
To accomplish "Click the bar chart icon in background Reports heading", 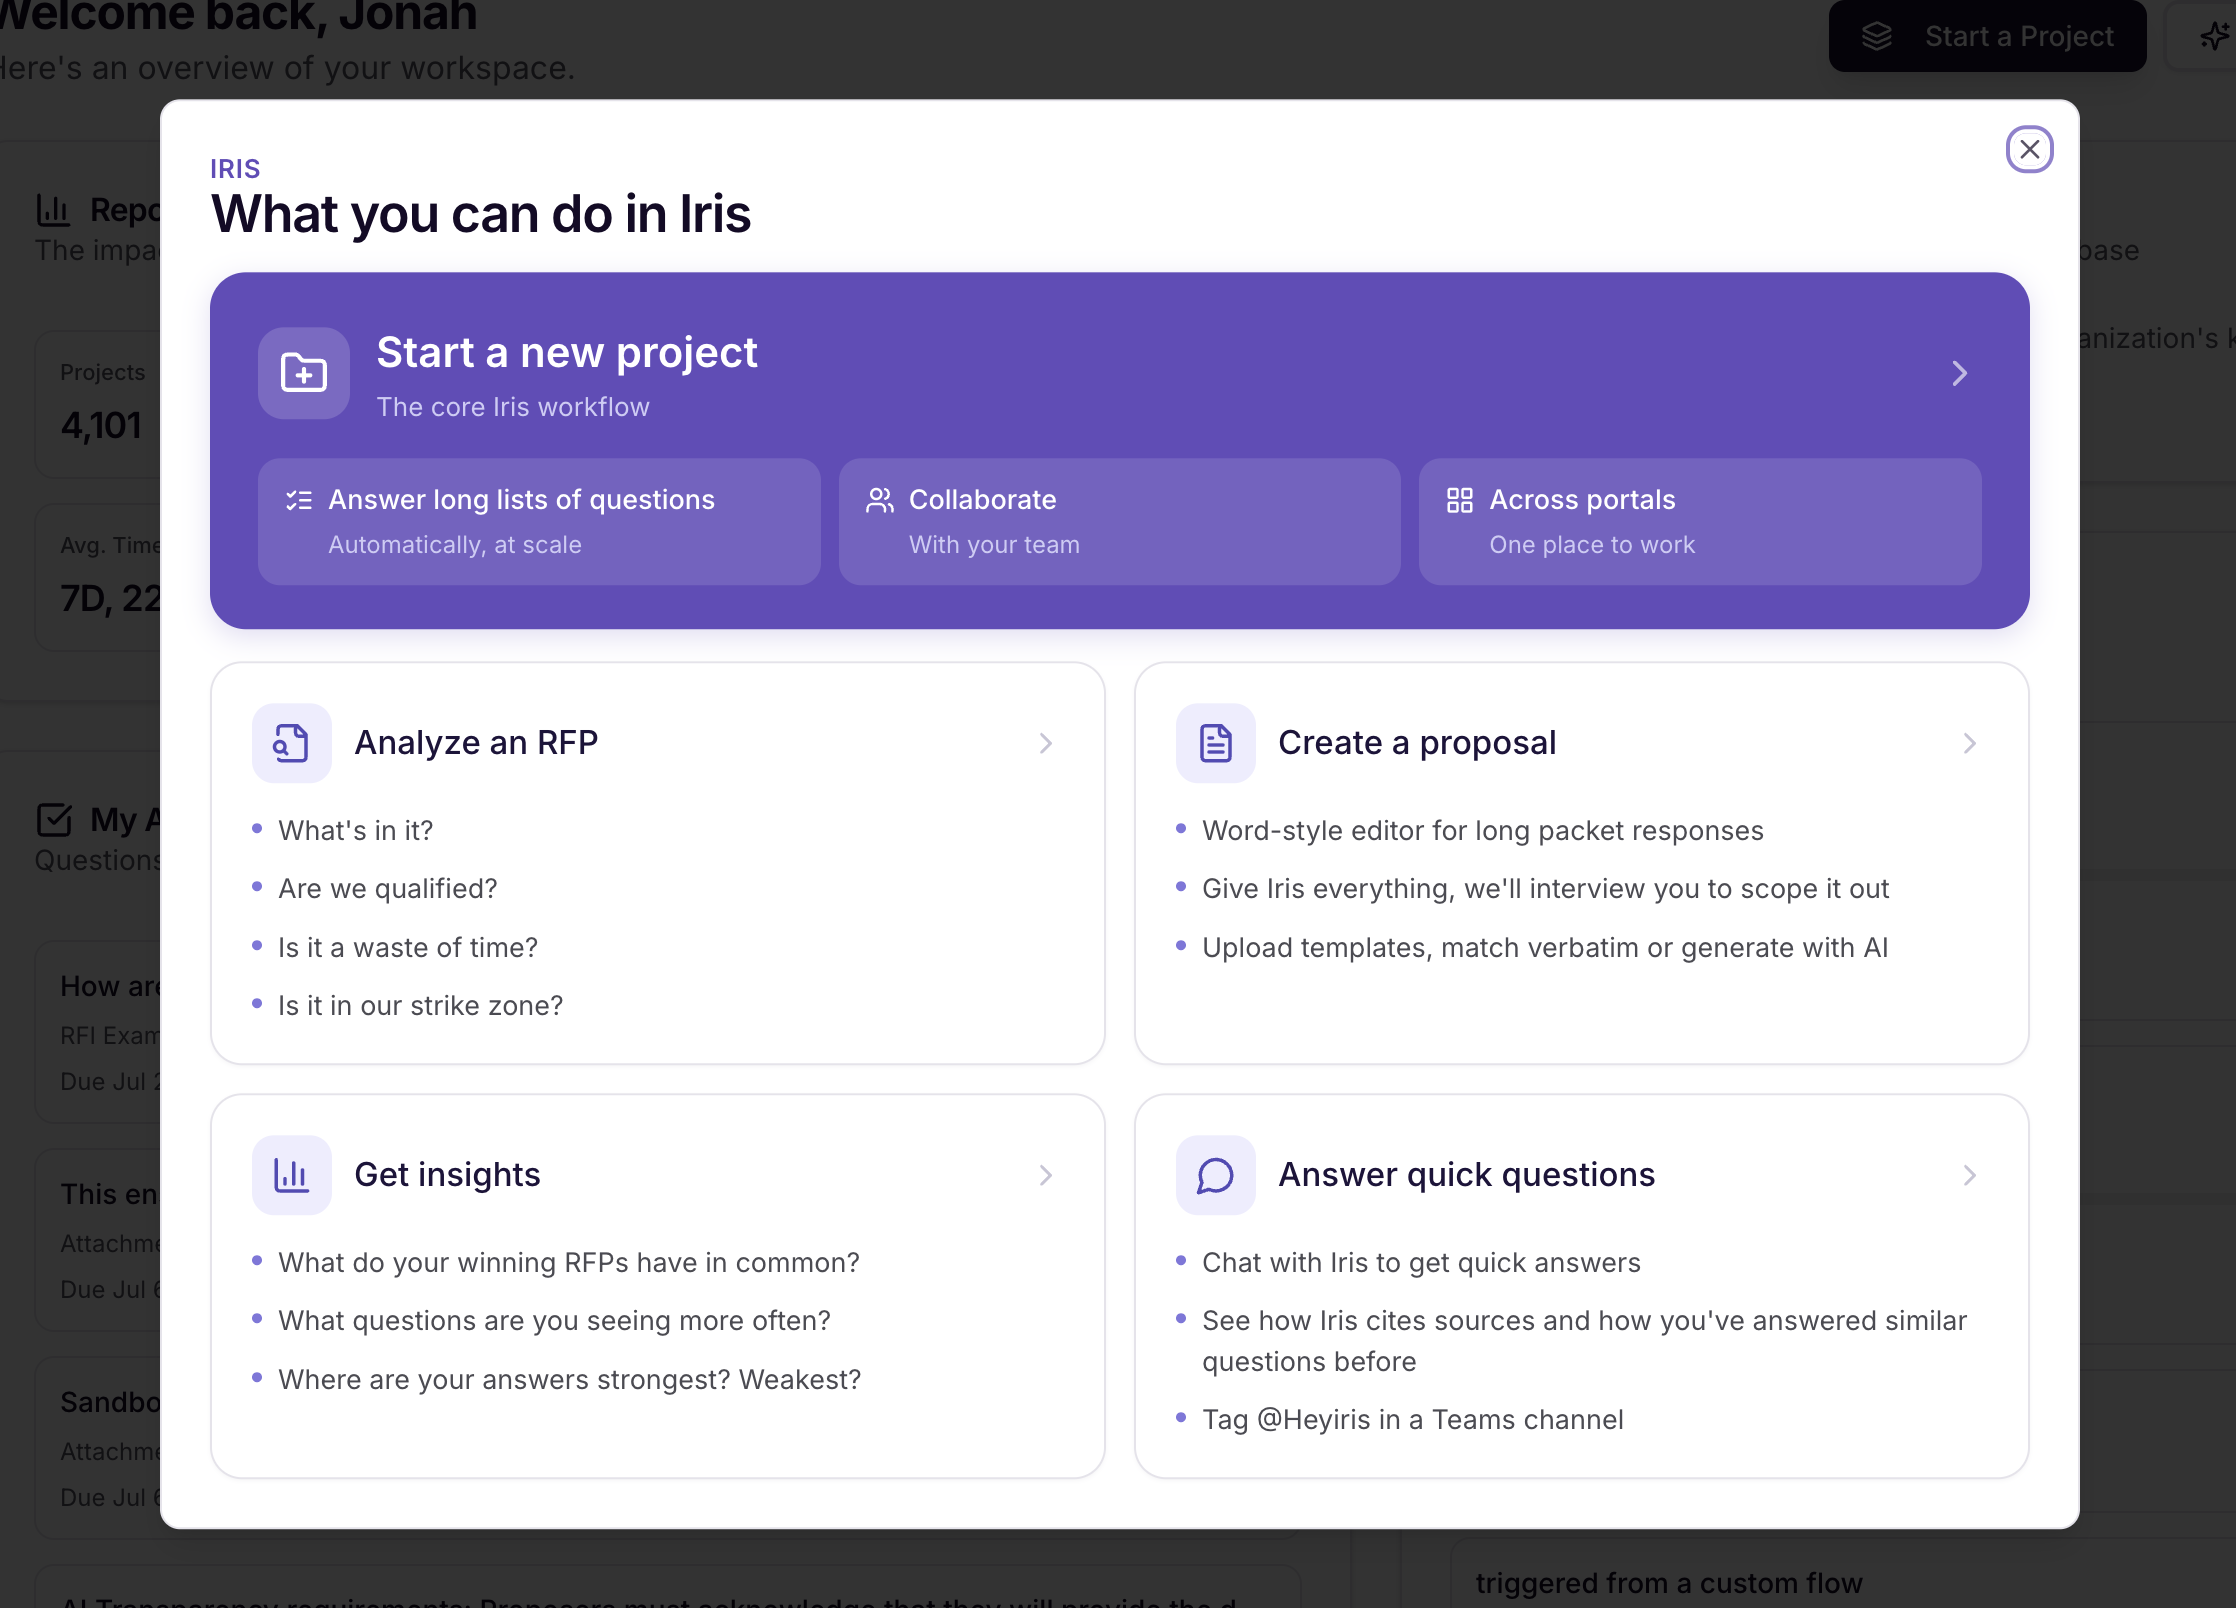I will [x=53, y=210].
